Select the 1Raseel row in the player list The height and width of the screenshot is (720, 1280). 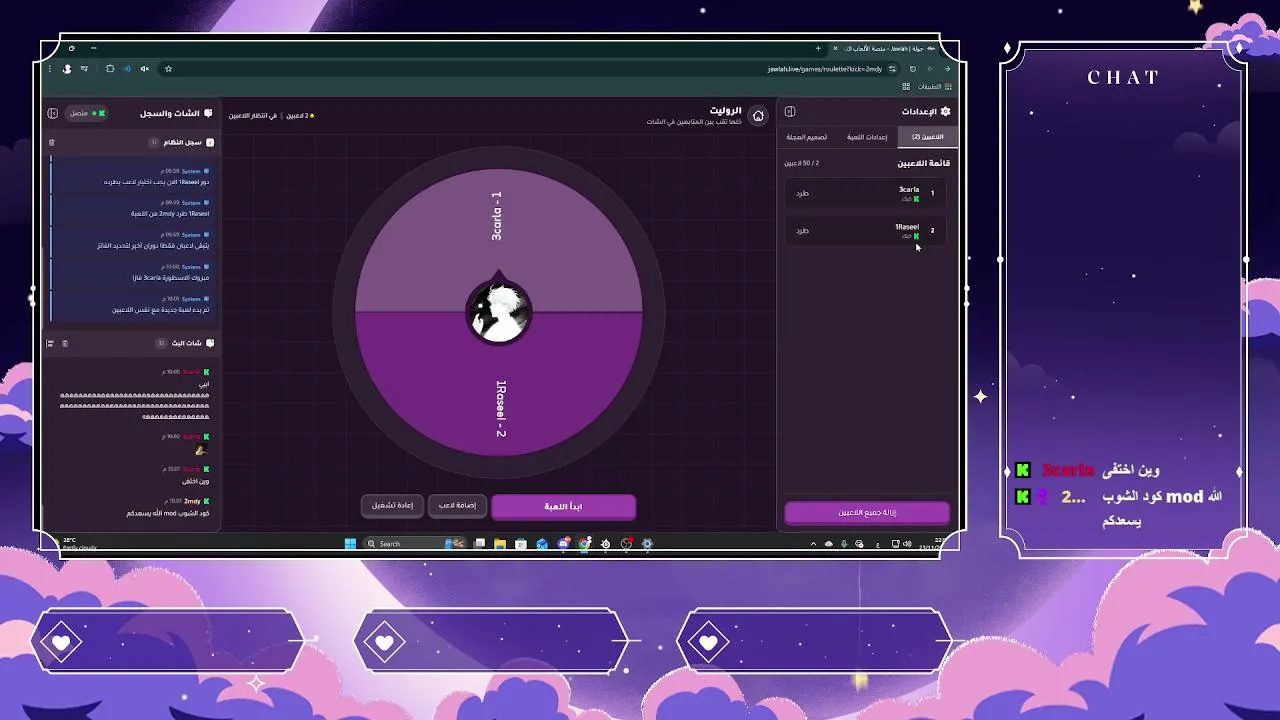[865, 230]
